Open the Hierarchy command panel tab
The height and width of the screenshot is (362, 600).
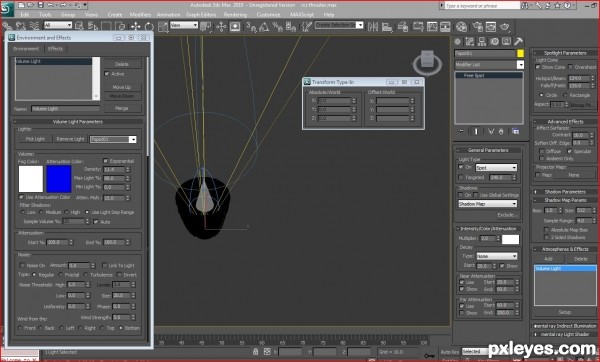pyautogui.click(x=482, y=41)
